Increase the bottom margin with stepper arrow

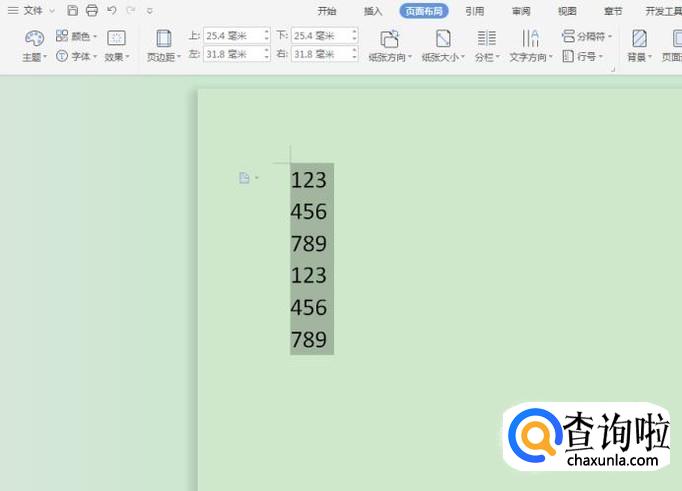coord(354,32)
